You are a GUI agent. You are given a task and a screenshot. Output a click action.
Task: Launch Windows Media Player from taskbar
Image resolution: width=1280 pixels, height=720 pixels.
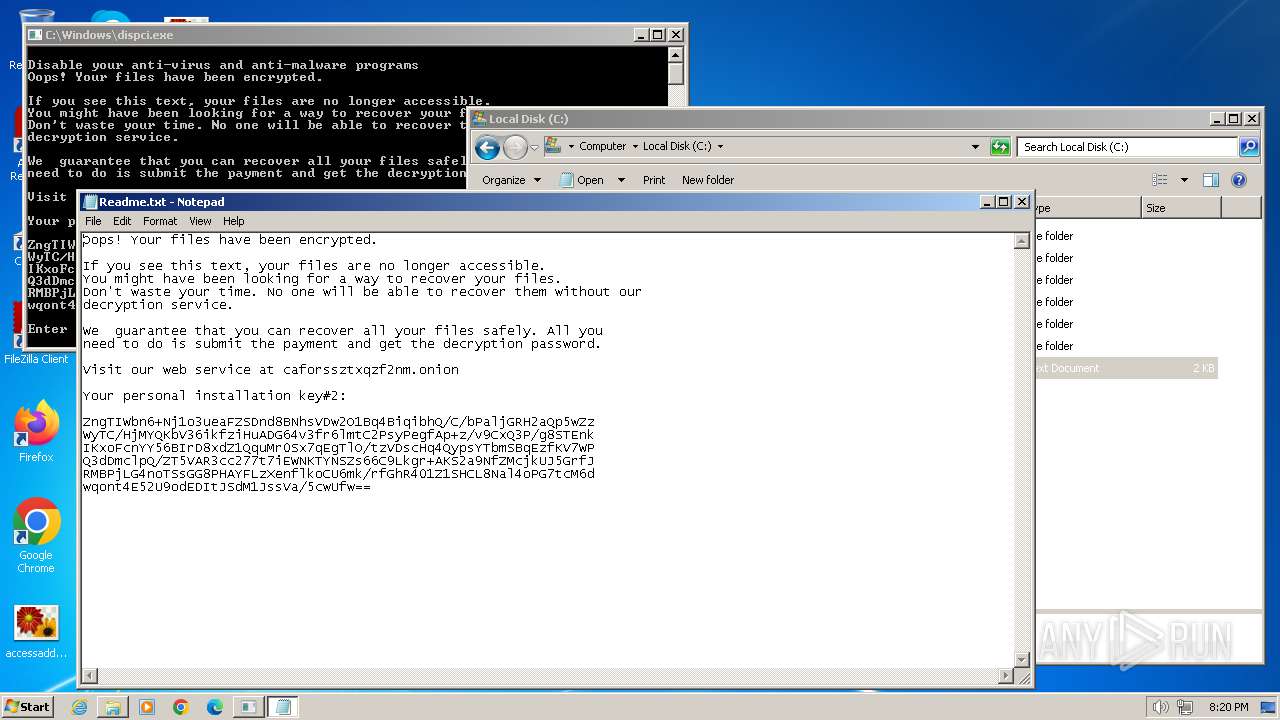(147, 707)
